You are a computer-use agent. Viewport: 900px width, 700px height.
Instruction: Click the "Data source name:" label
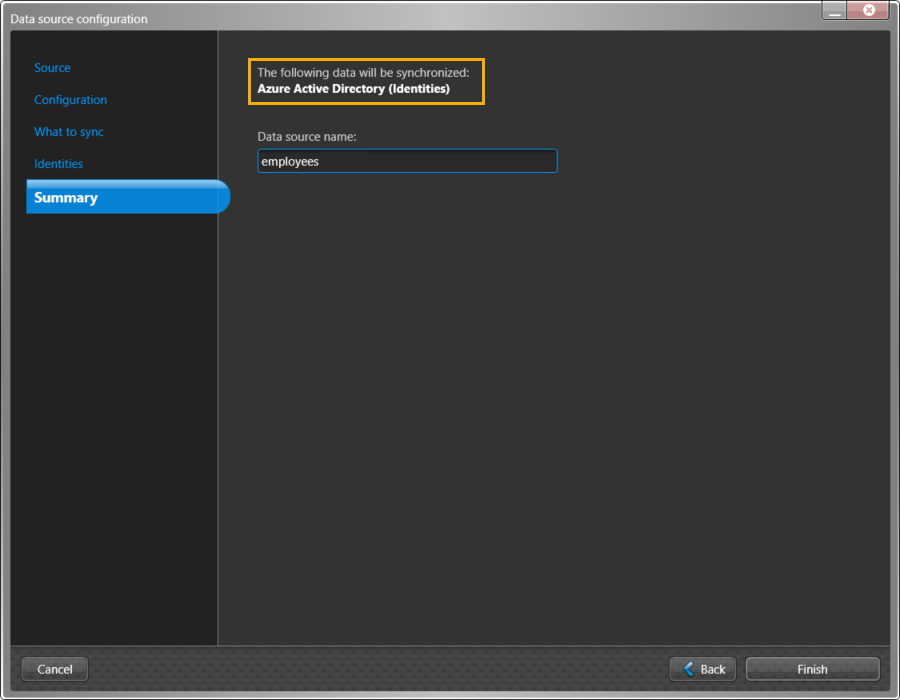pyautogui.click(x=307, y=137)
